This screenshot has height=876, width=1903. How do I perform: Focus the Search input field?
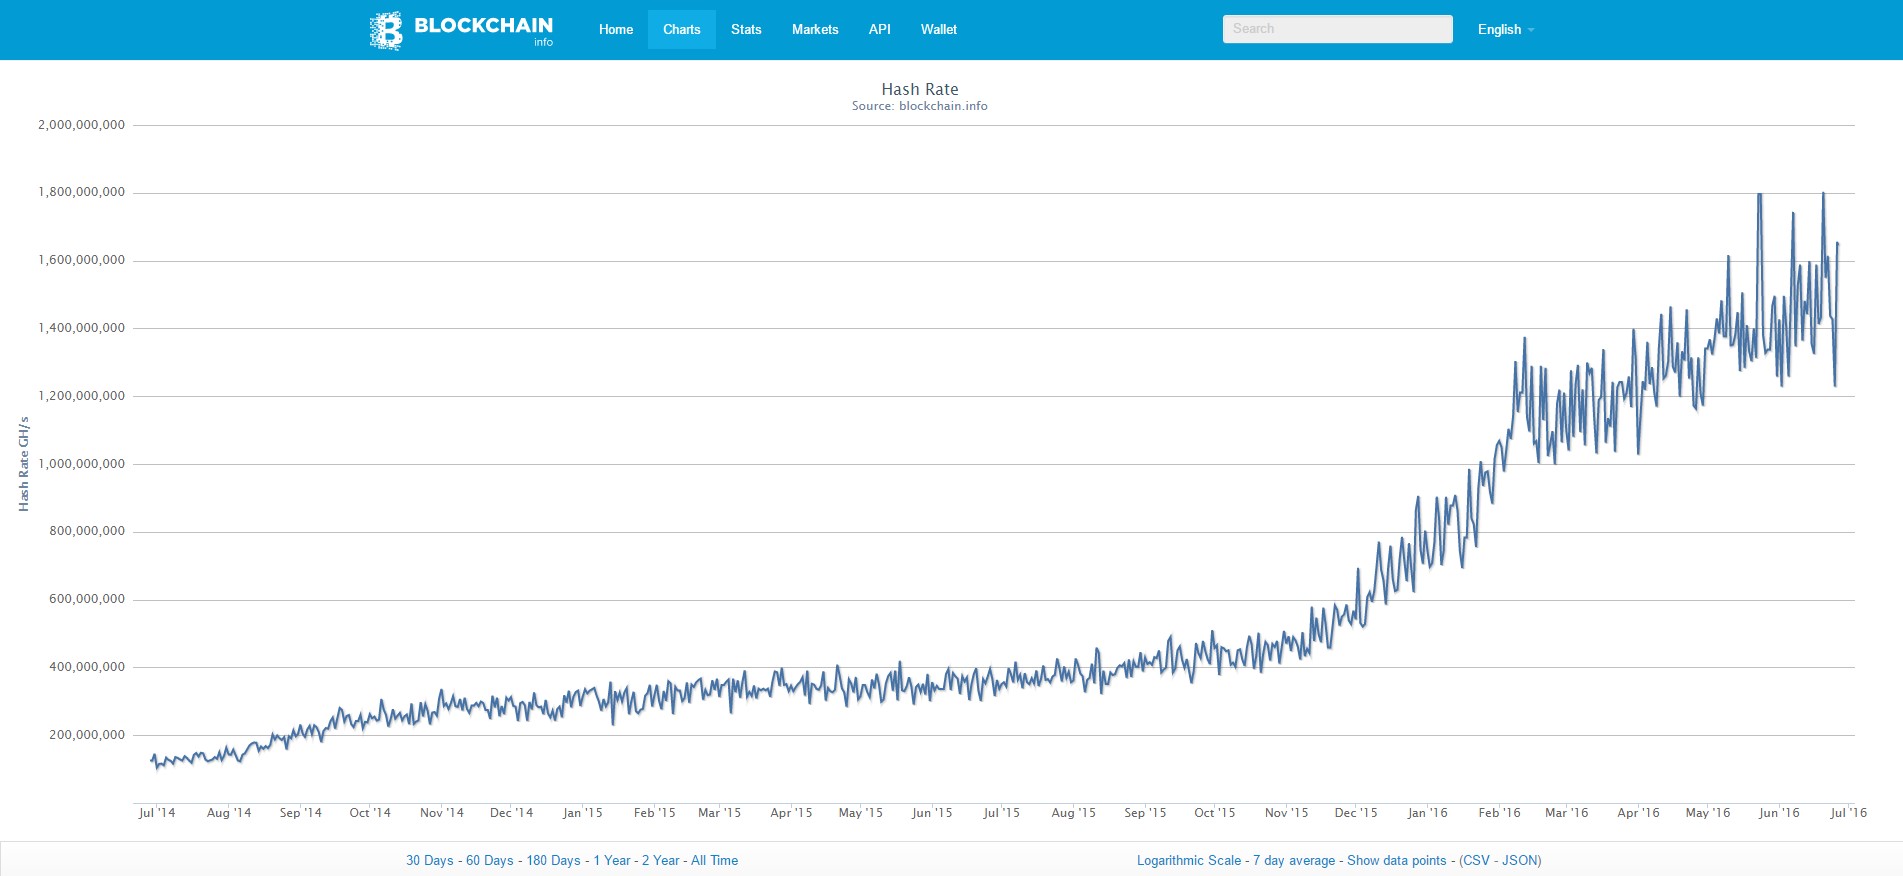click(1337, 29)
